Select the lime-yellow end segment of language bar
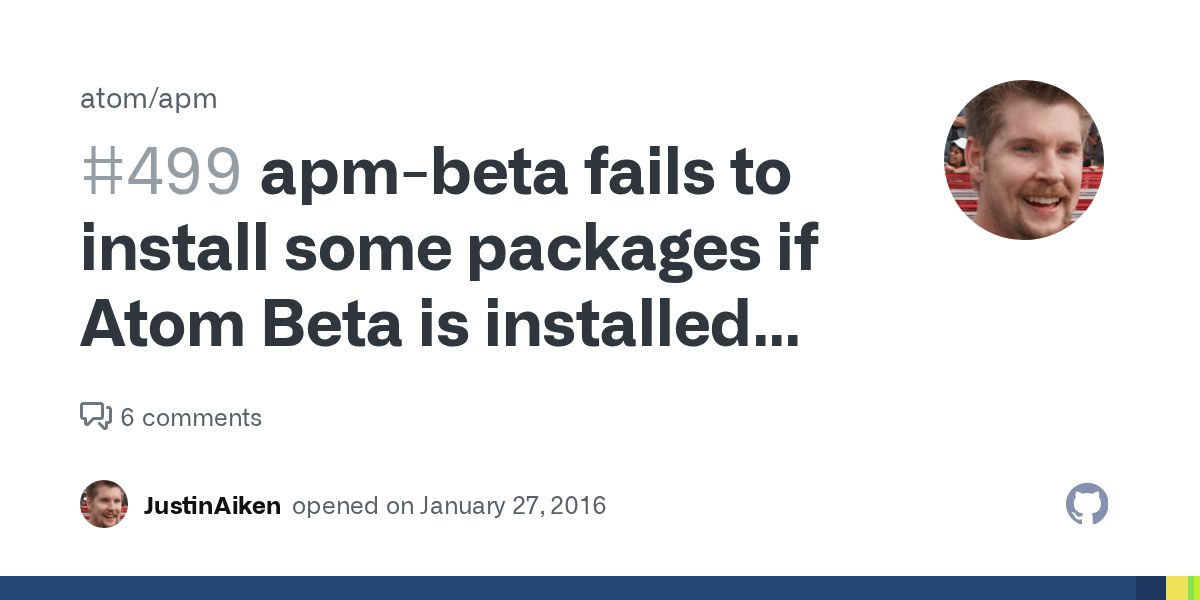1200x600 pixels. tap(1197, 588)
